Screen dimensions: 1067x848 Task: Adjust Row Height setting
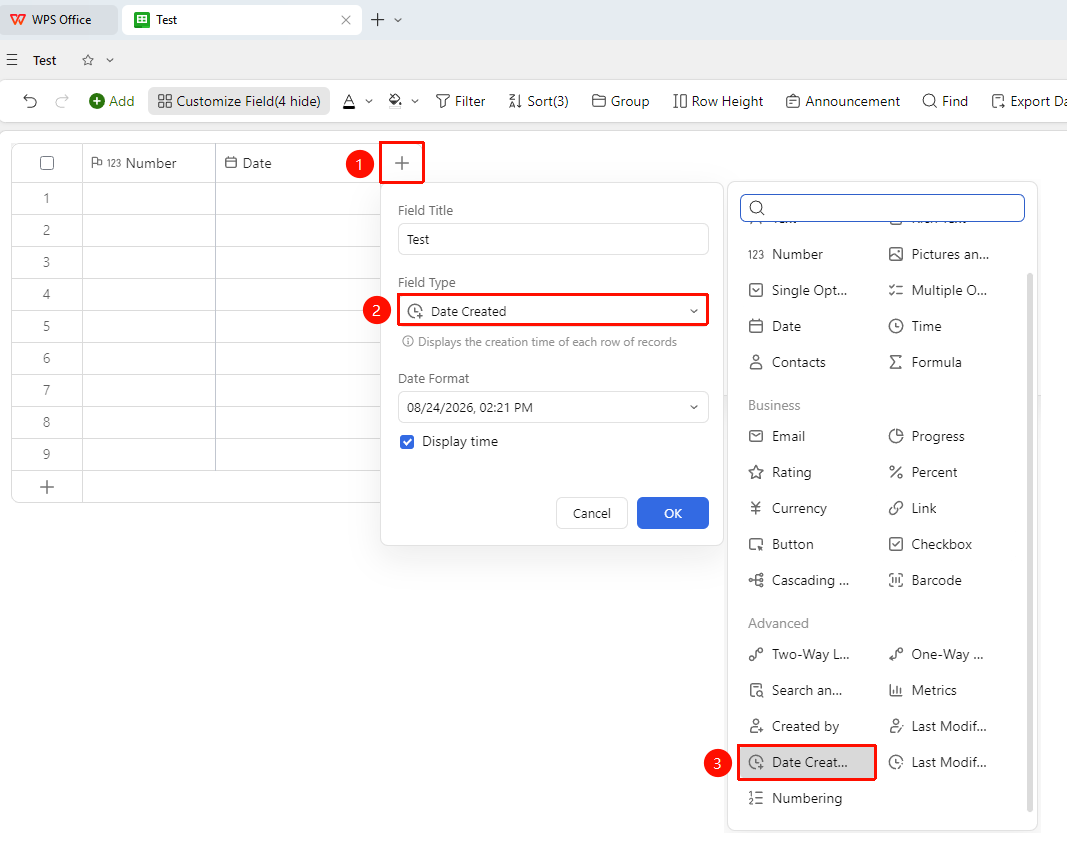[x=718, y=101]
